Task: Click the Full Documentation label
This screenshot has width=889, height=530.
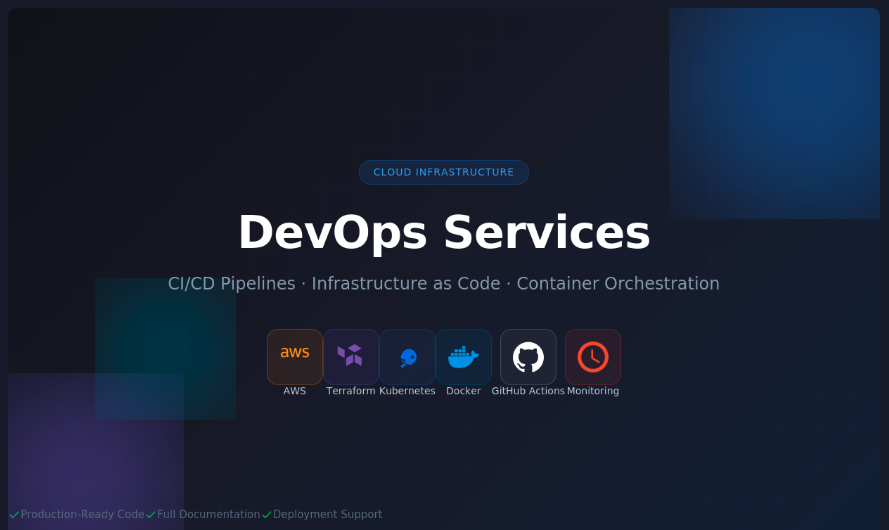Action: click(208, 515)
